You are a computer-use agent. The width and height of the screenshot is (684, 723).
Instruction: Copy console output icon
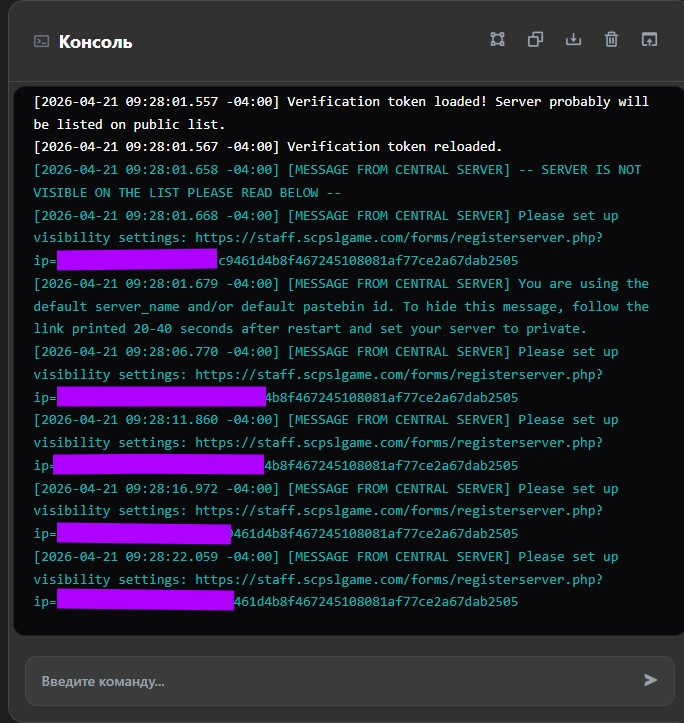pyautogui.click(x=535, y=40)
